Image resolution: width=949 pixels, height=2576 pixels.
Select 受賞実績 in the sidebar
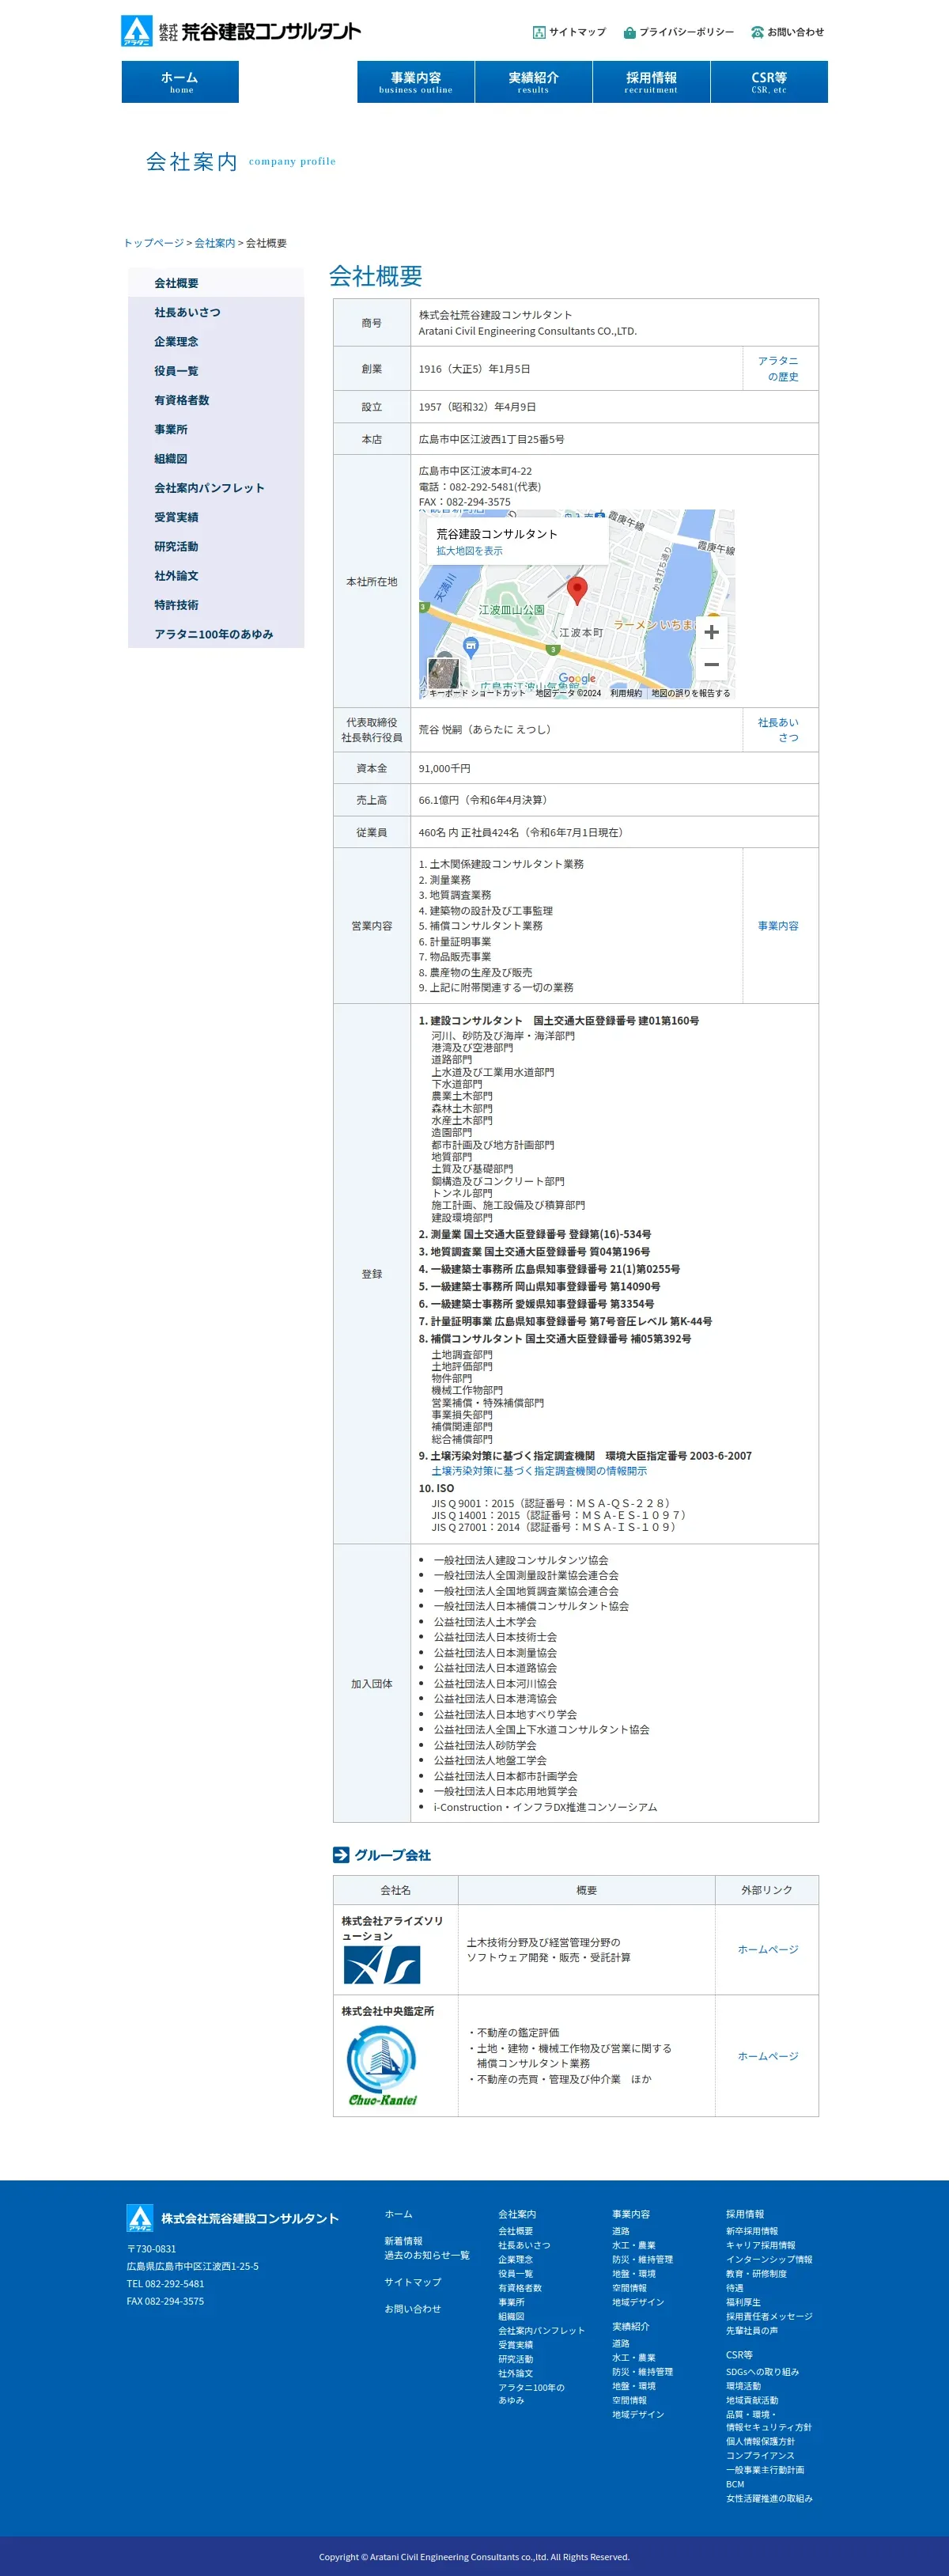click(x=216, y=517)
